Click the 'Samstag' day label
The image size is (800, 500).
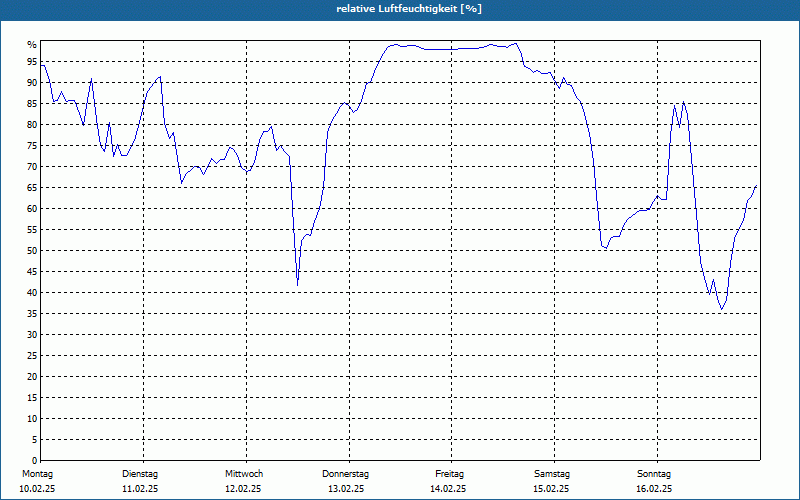552,474
